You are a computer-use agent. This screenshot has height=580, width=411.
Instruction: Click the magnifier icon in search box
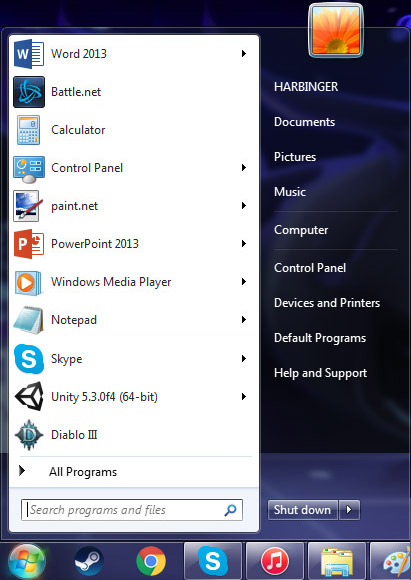(x=230, y=510)
